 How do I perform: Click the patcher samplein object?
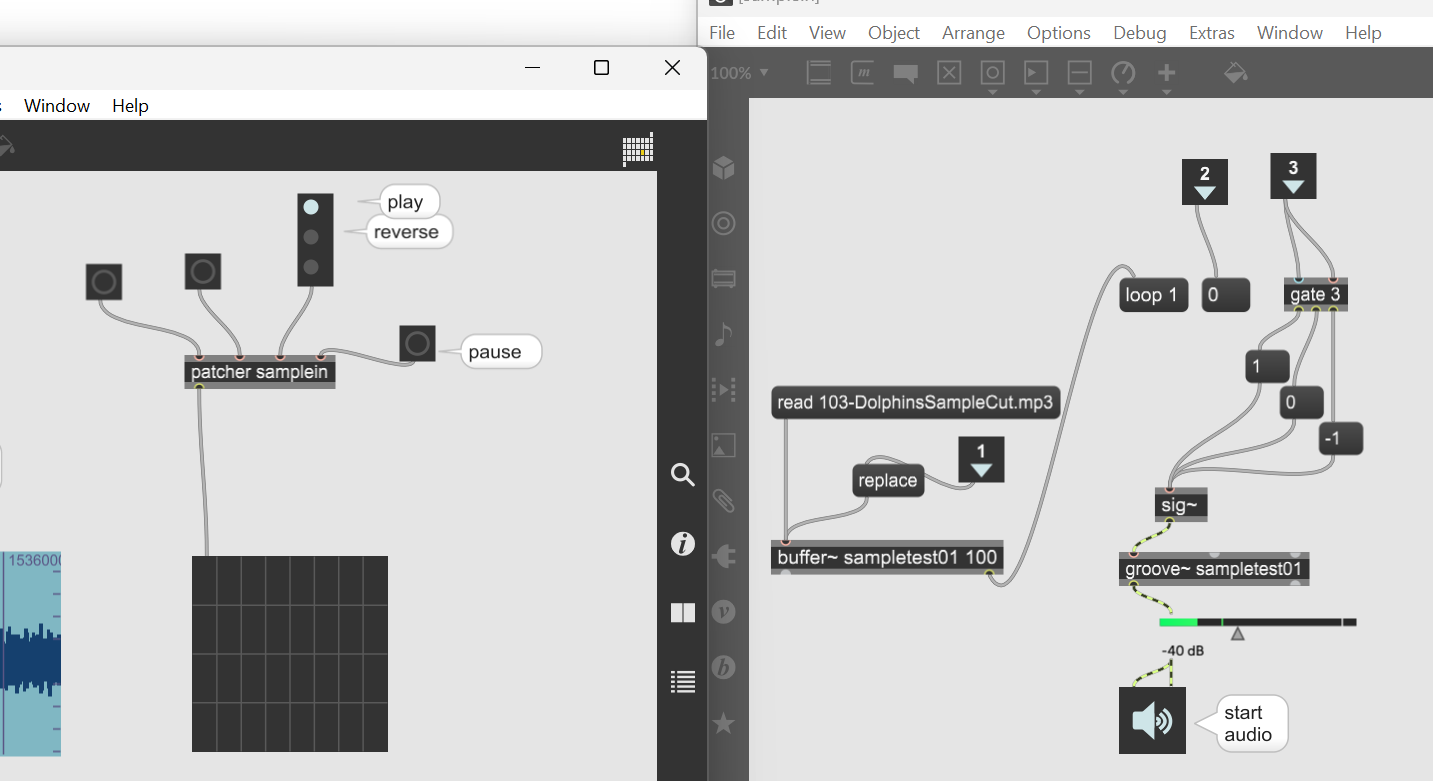point(259,372)
